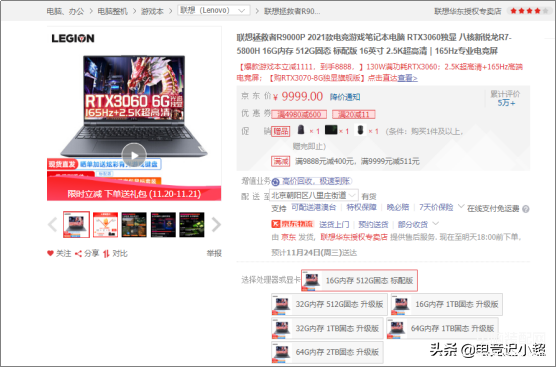Screen dimensions: 556x367
Task: Open the 北京朝阳区八里庄街道 delivery address dropdown
Action: 313,195
